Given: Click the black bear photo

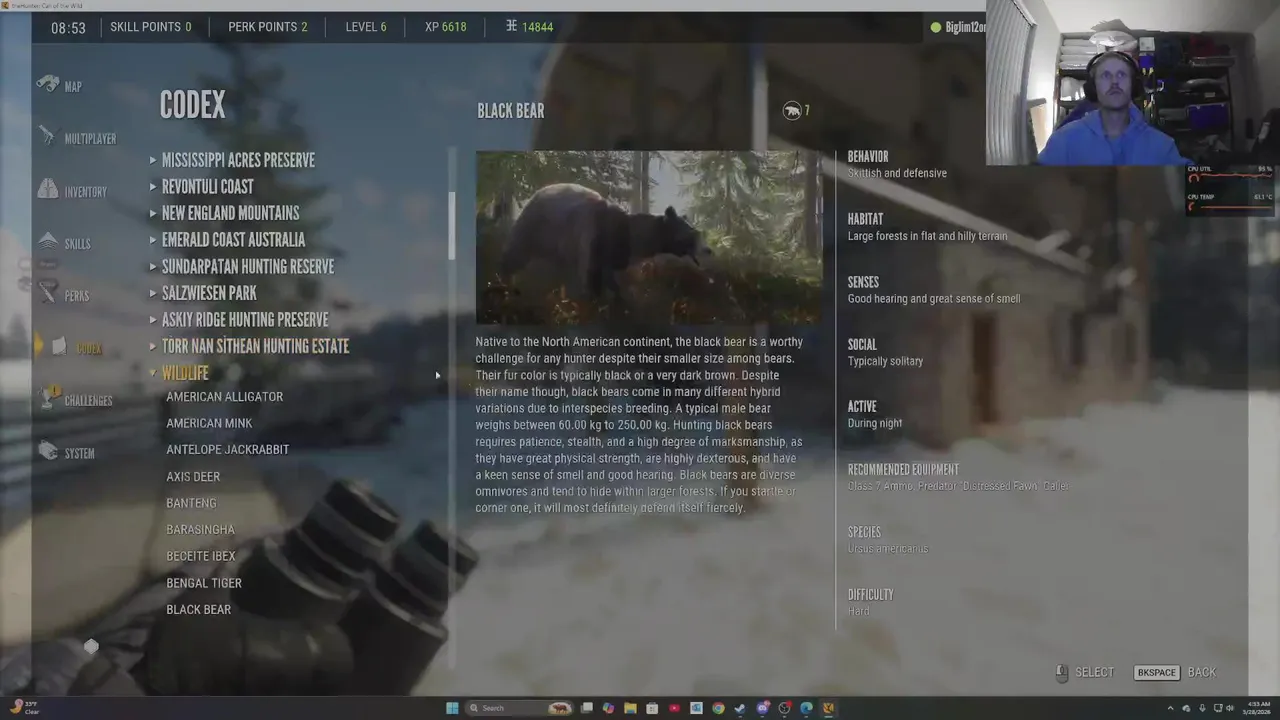Looking at the screenshot, I should coord(649,238).
